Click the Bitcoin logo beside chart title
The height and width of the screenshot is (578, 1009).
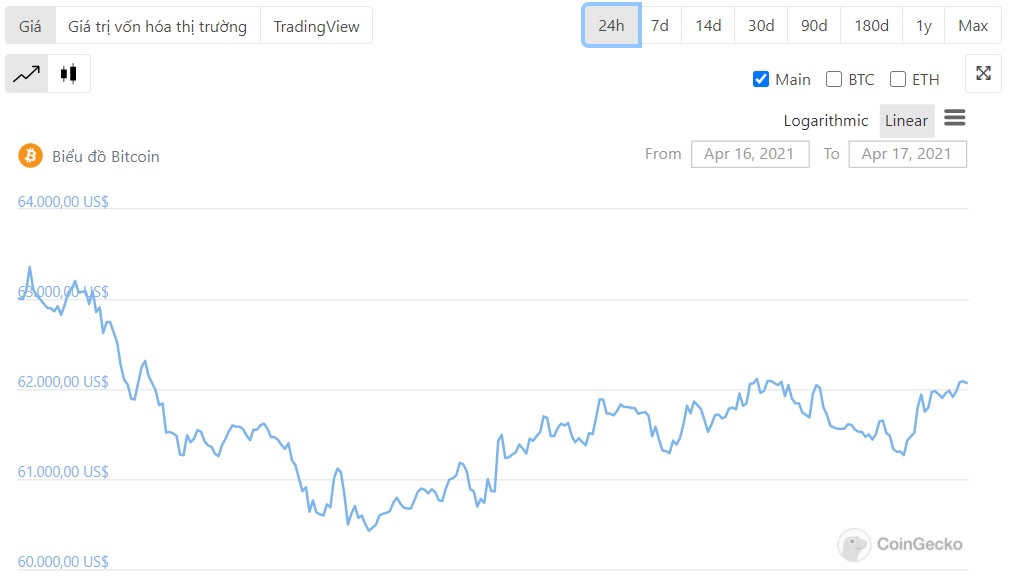point(31,156)
